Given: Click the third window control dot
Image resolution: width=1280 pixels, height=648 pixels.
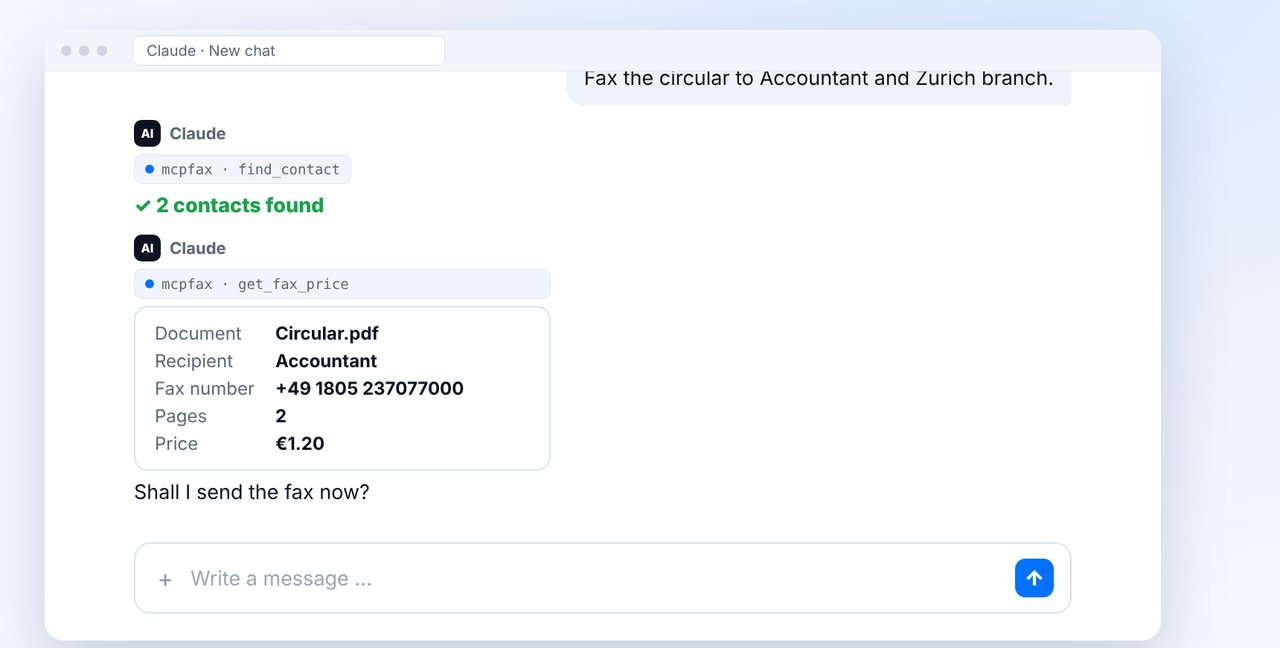Looking at the screenshot, I should 102,51.
